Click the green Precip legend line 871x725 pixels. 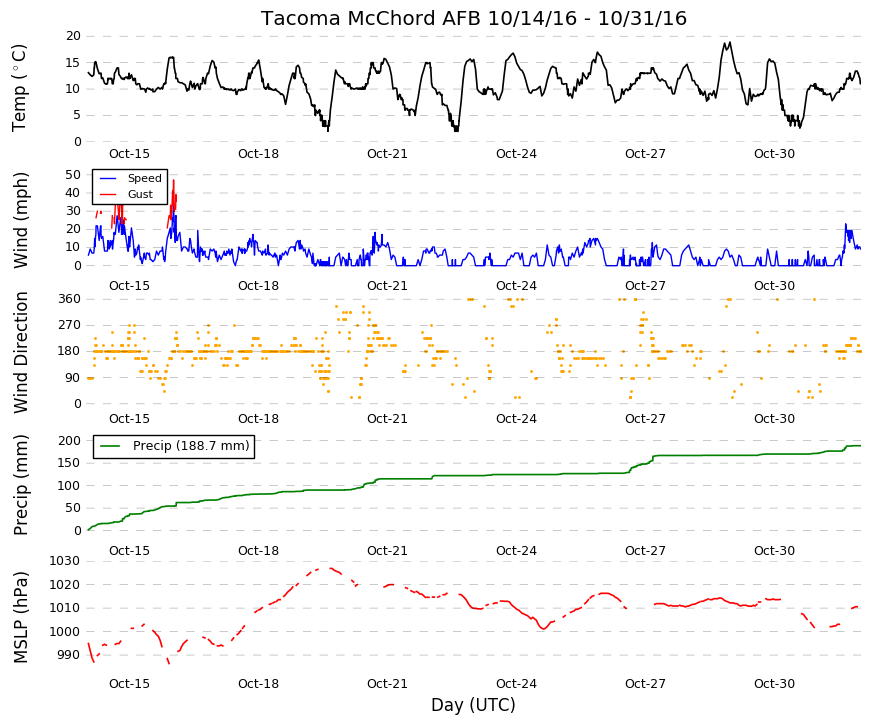tap(111, 446)
